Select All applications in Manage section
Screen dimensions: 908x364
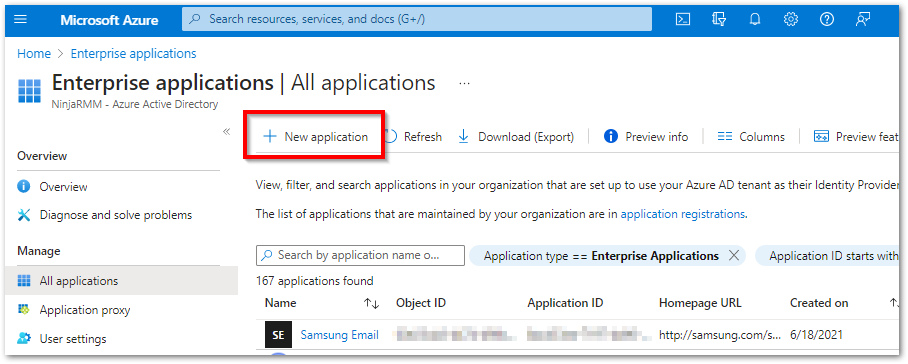tap(122, 281)
